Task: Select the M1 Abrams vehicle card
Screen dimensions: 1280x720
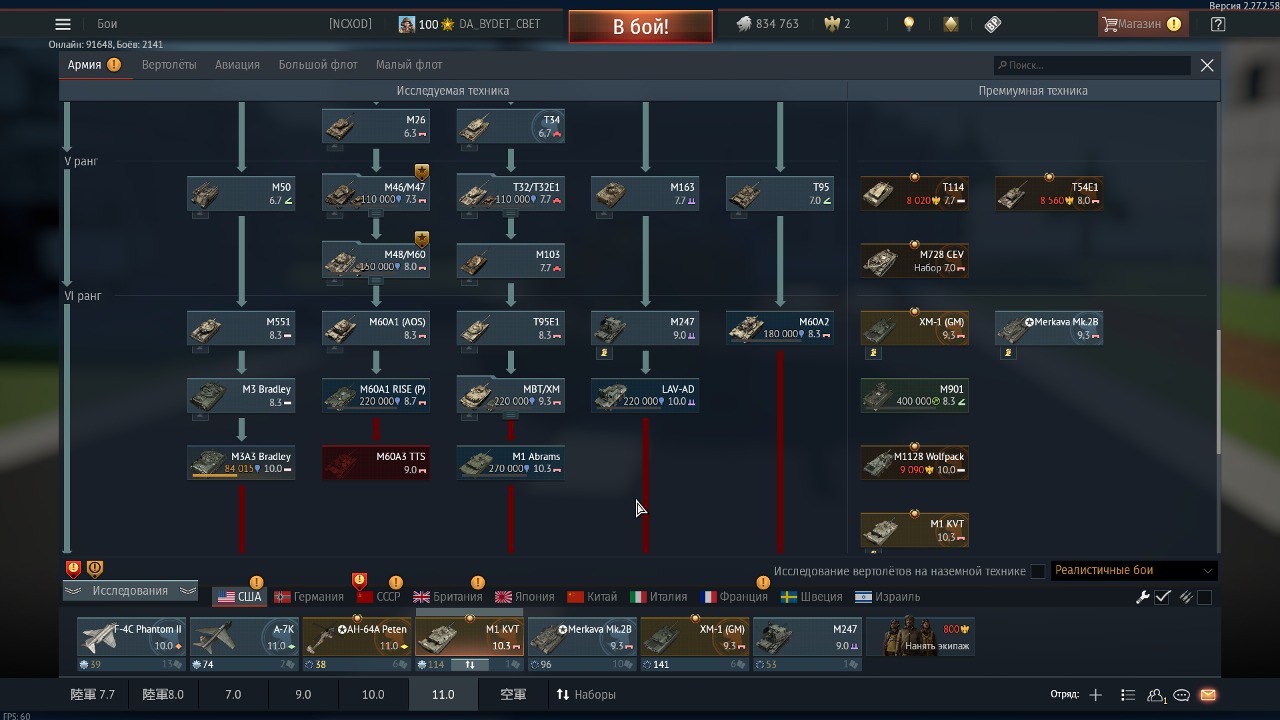Action: tap(511, 462)
